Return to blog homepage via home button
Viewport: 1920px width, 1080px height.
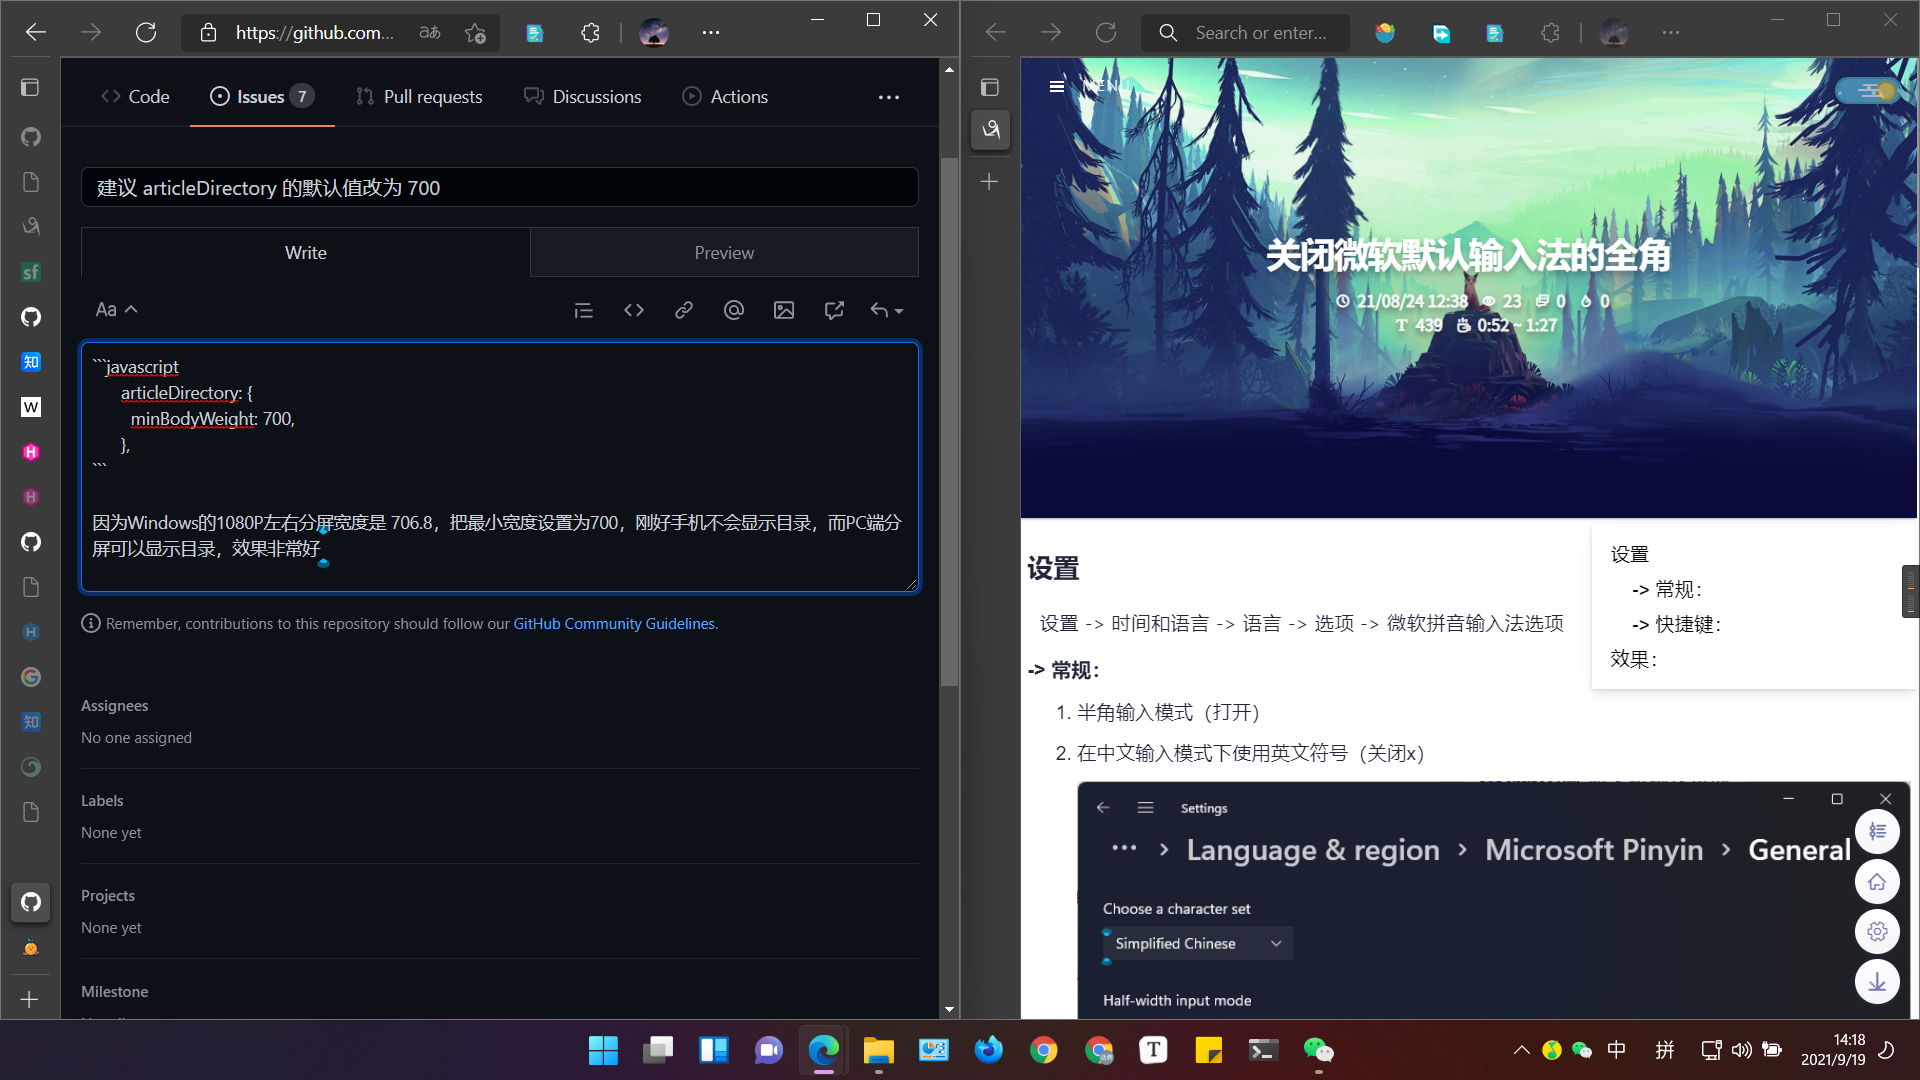1878,881
